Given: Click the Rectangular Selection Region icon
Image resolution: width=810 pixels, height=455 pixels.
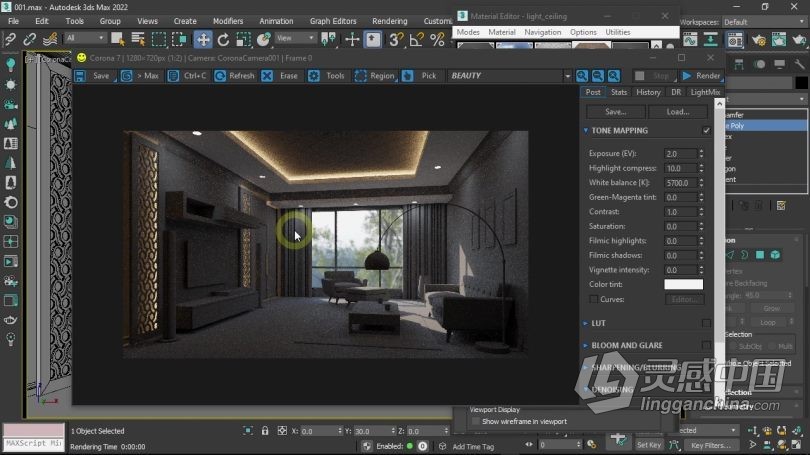Looking at the screenshot, I should pos(159,39).
